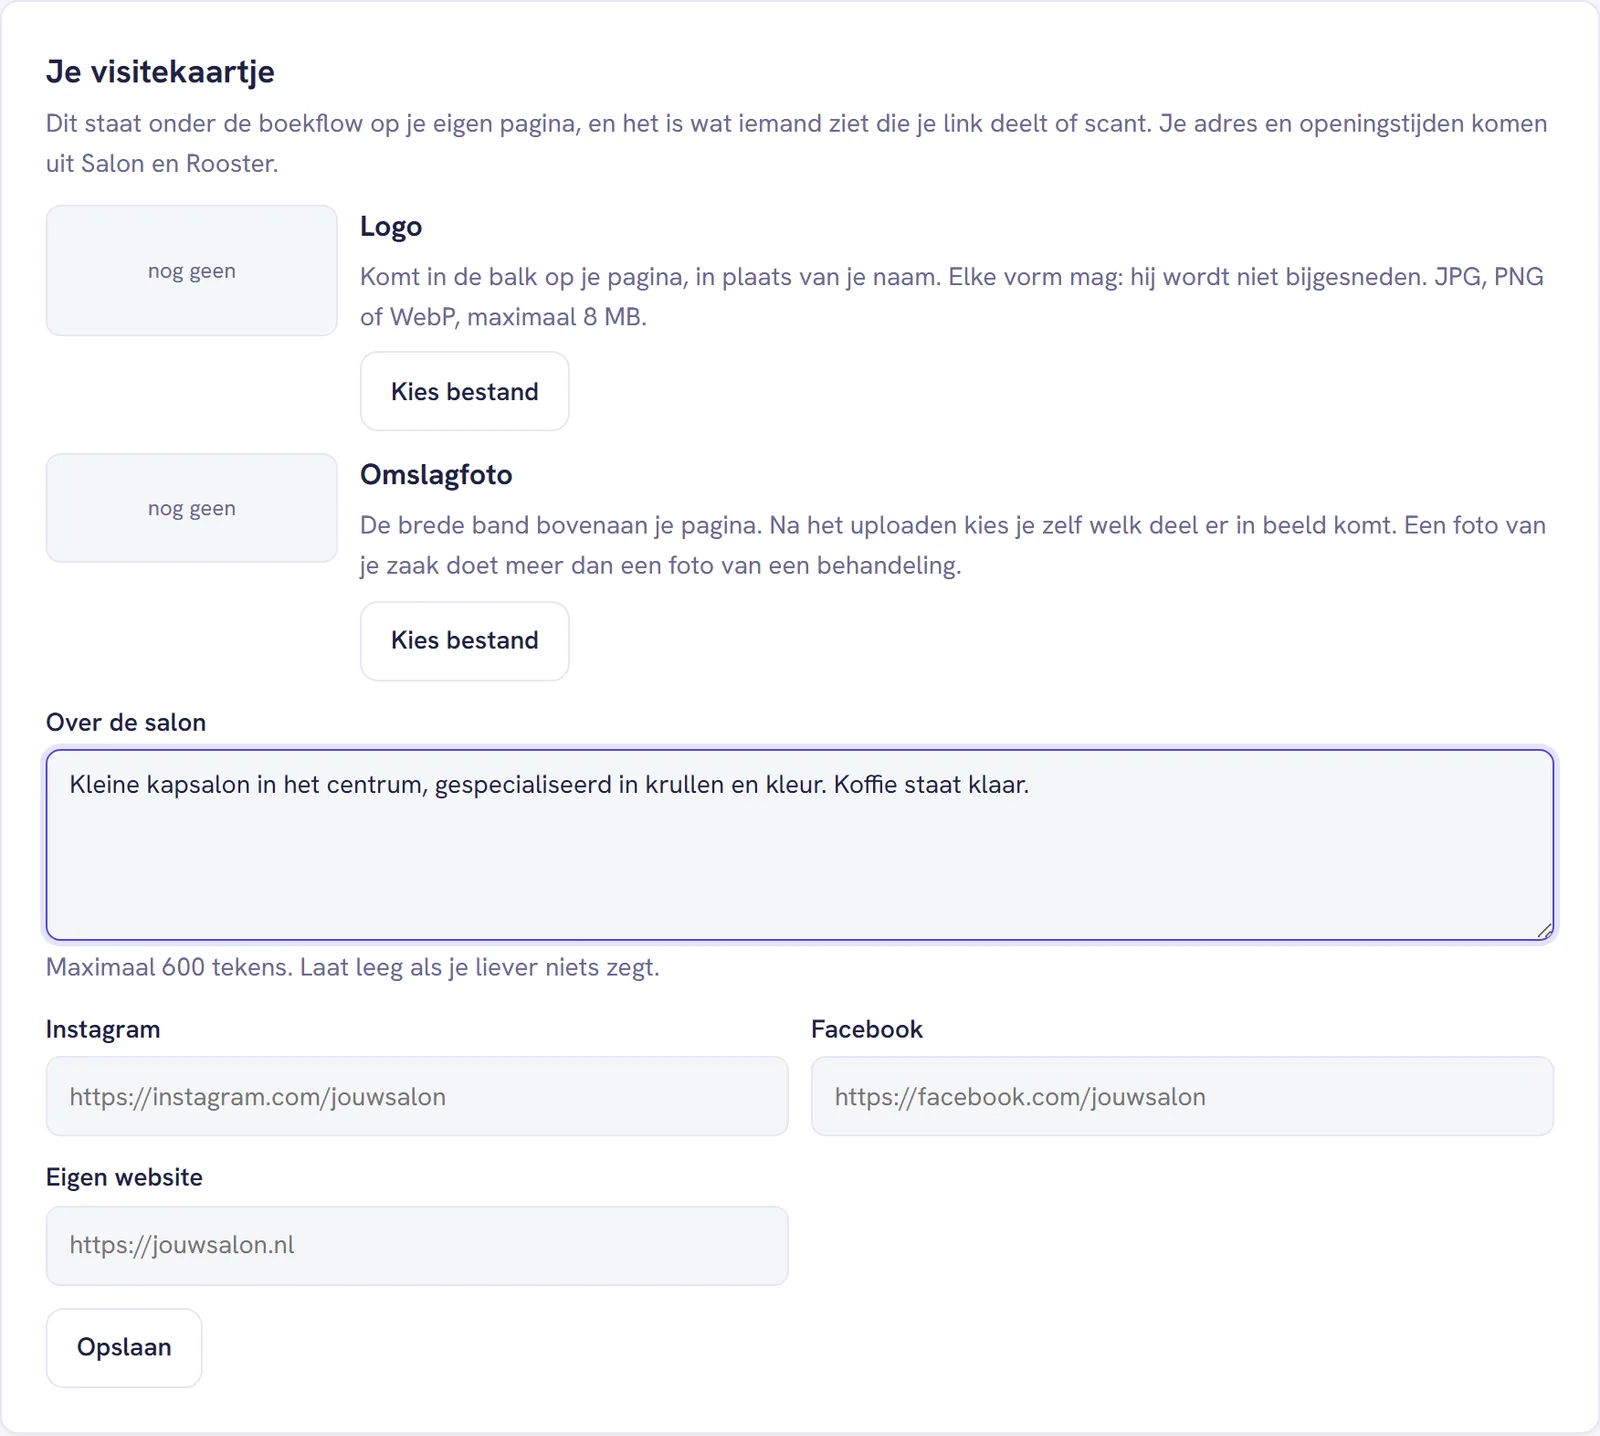The height and width of the screenshot is (1436, 1600).
Task: Click the intro text about the boekflow
Action: [797, 143]
